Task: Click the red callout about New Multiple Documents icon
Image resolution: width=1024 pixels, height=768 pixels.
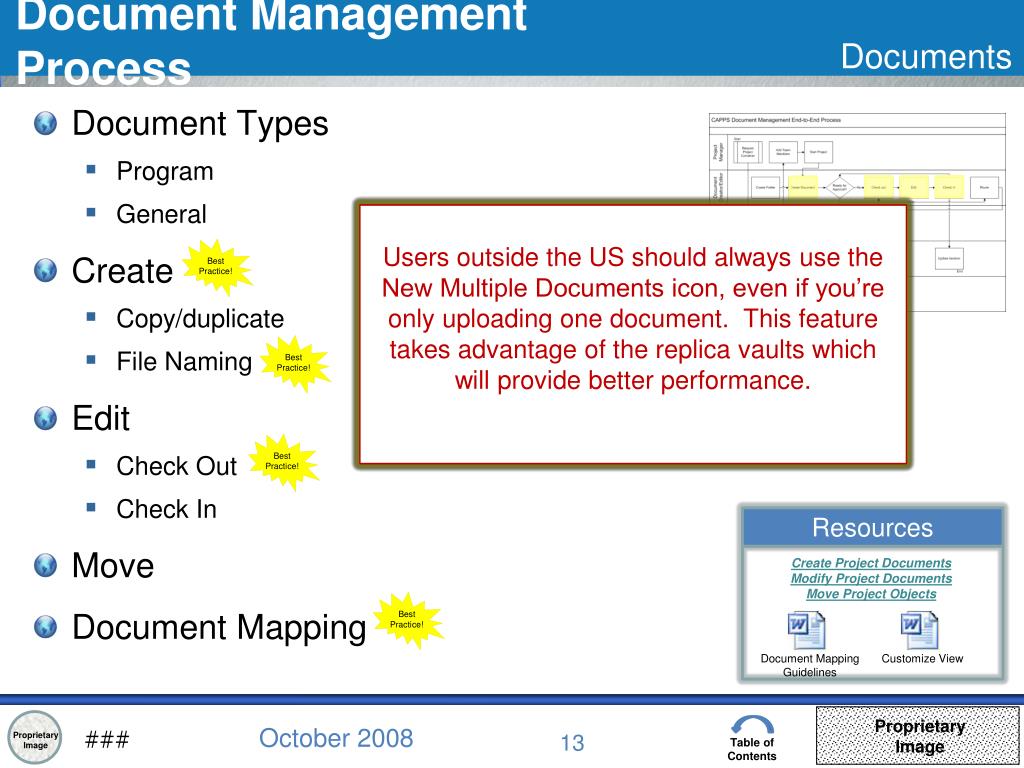Action: (x=632, y=334)
